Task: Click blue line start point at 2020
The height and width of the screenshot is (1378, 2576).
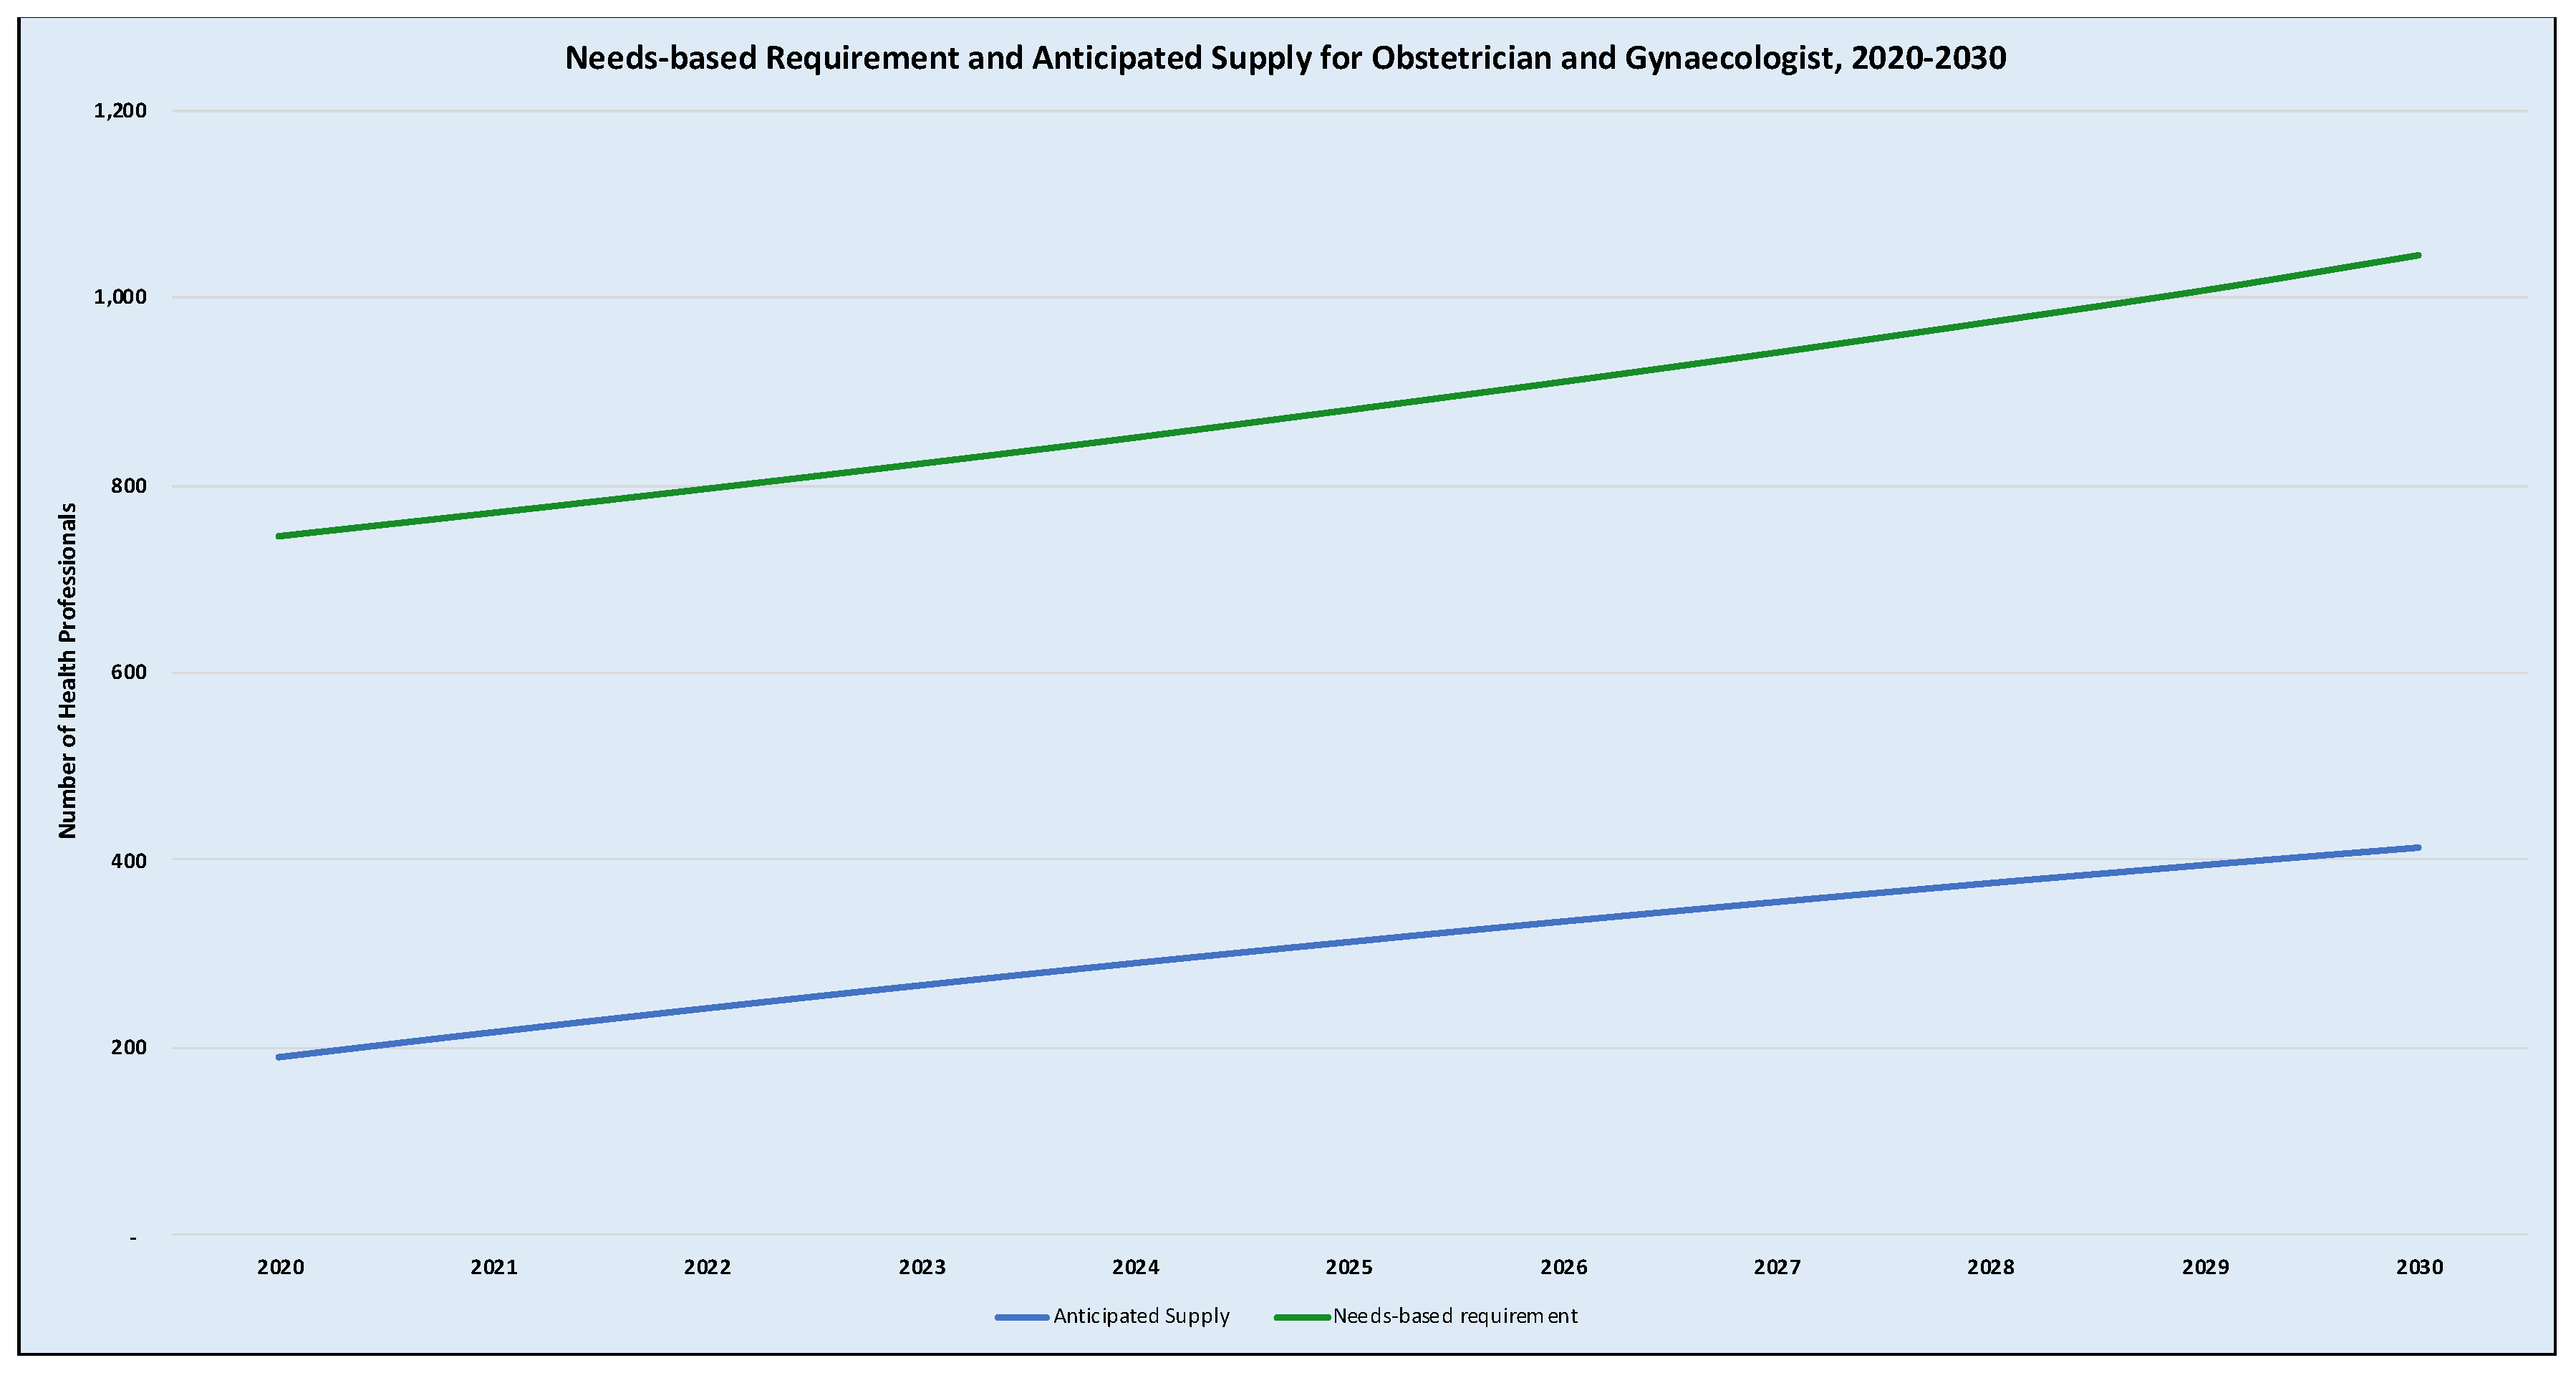Action: pos(279,1057)
